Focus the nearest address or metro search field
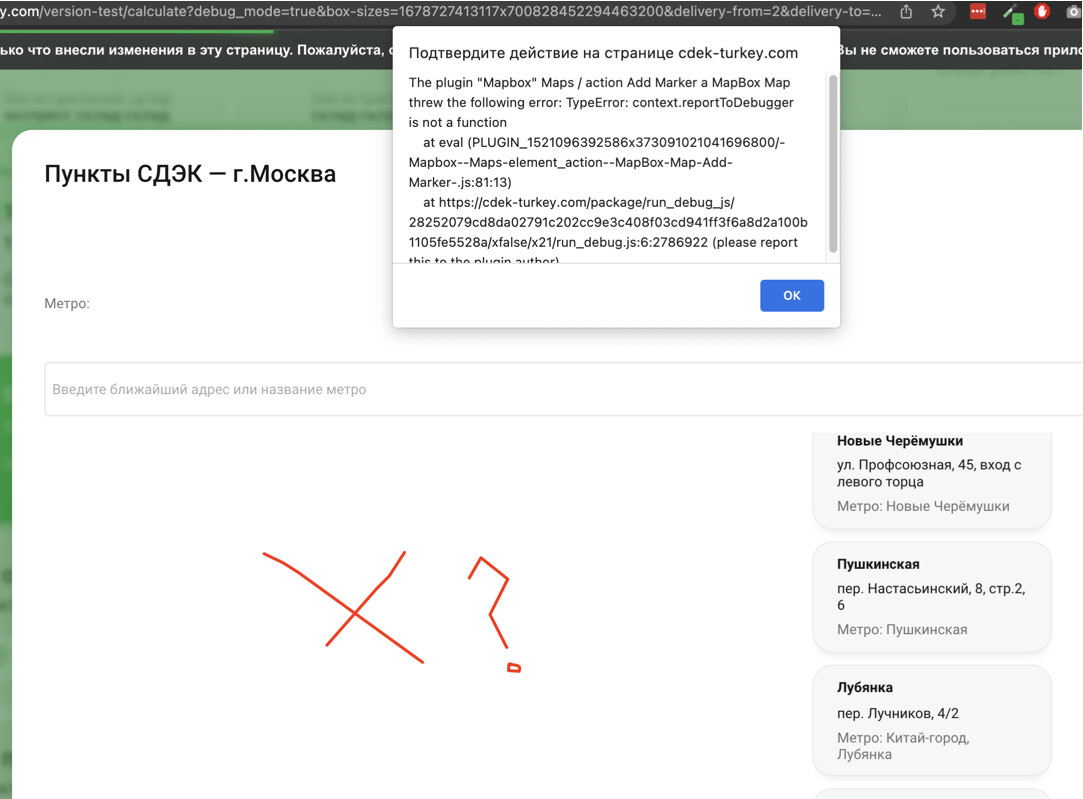Screen dimensions: 1083x799 (563, 389)
